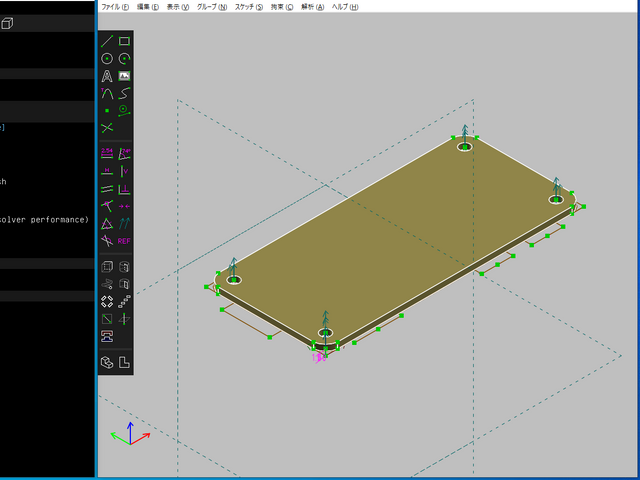Open the ファイル (File) menu
Screen dimensions: 640x480
(116, 6)
